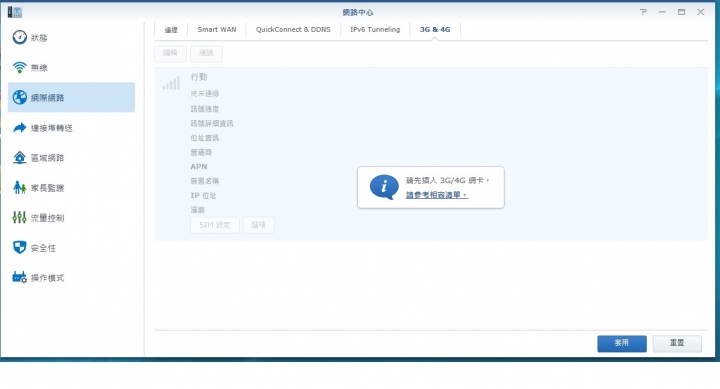720x389 pixels.
Task: Click the 訊號詳細資訊 signal details label
Action: (x=212, y=123)
